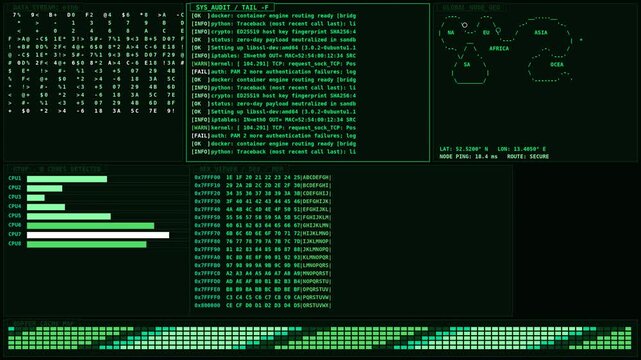Select hex address 0x7FFF50
641x360 pixels.
pos(207,217)
